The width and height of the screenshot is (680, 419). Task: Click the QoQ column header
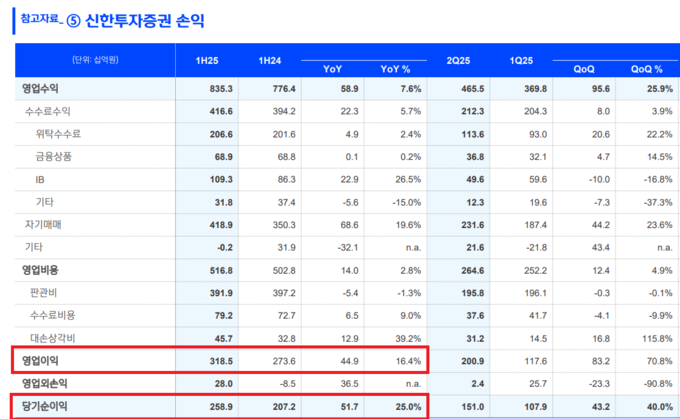[584, 69]
